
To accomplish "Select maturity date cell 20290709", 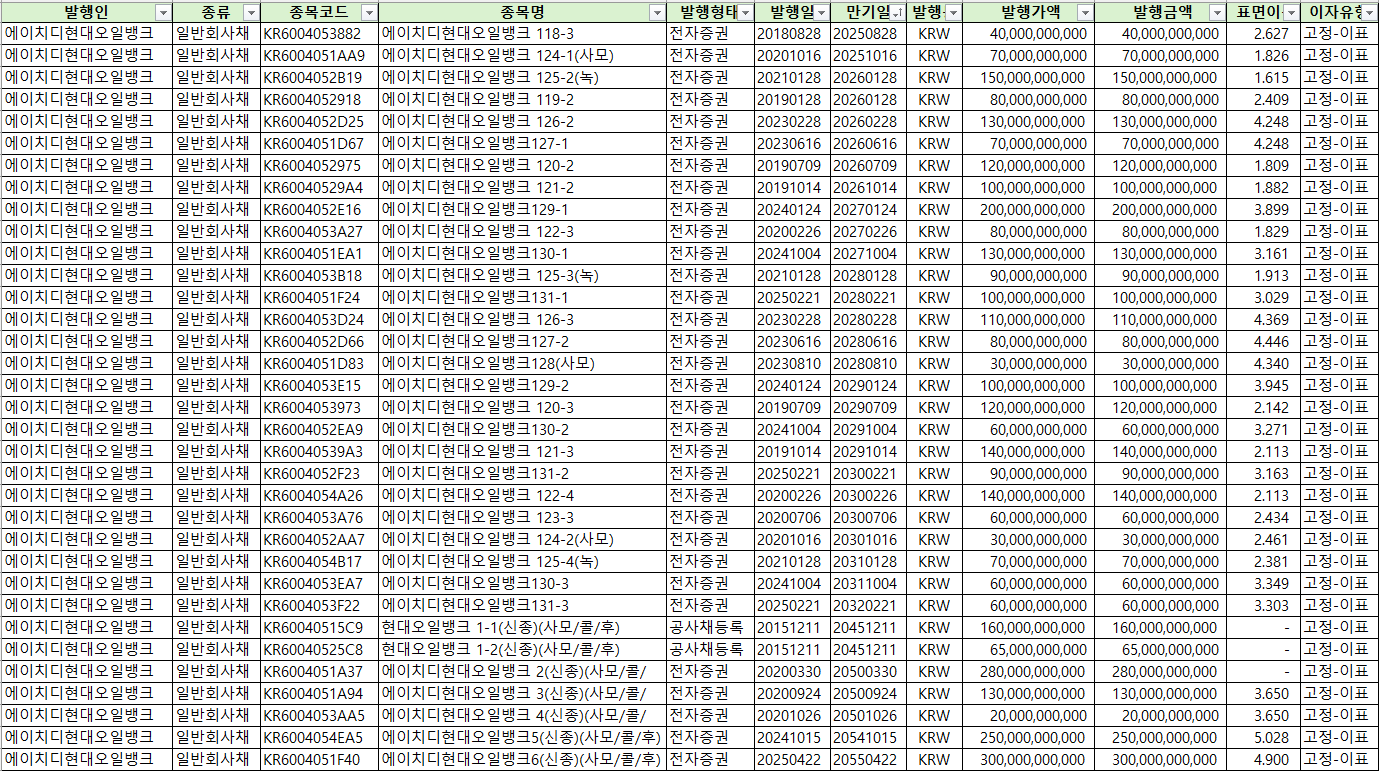I will pyautogui.click(x=868, y=407).
